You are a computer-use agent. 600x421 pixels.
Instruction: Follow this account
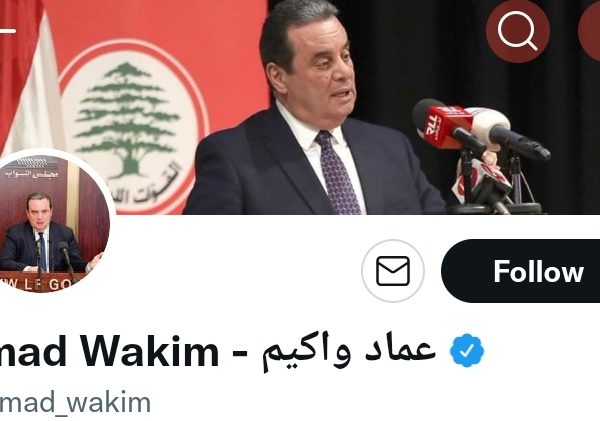point(521,271)
